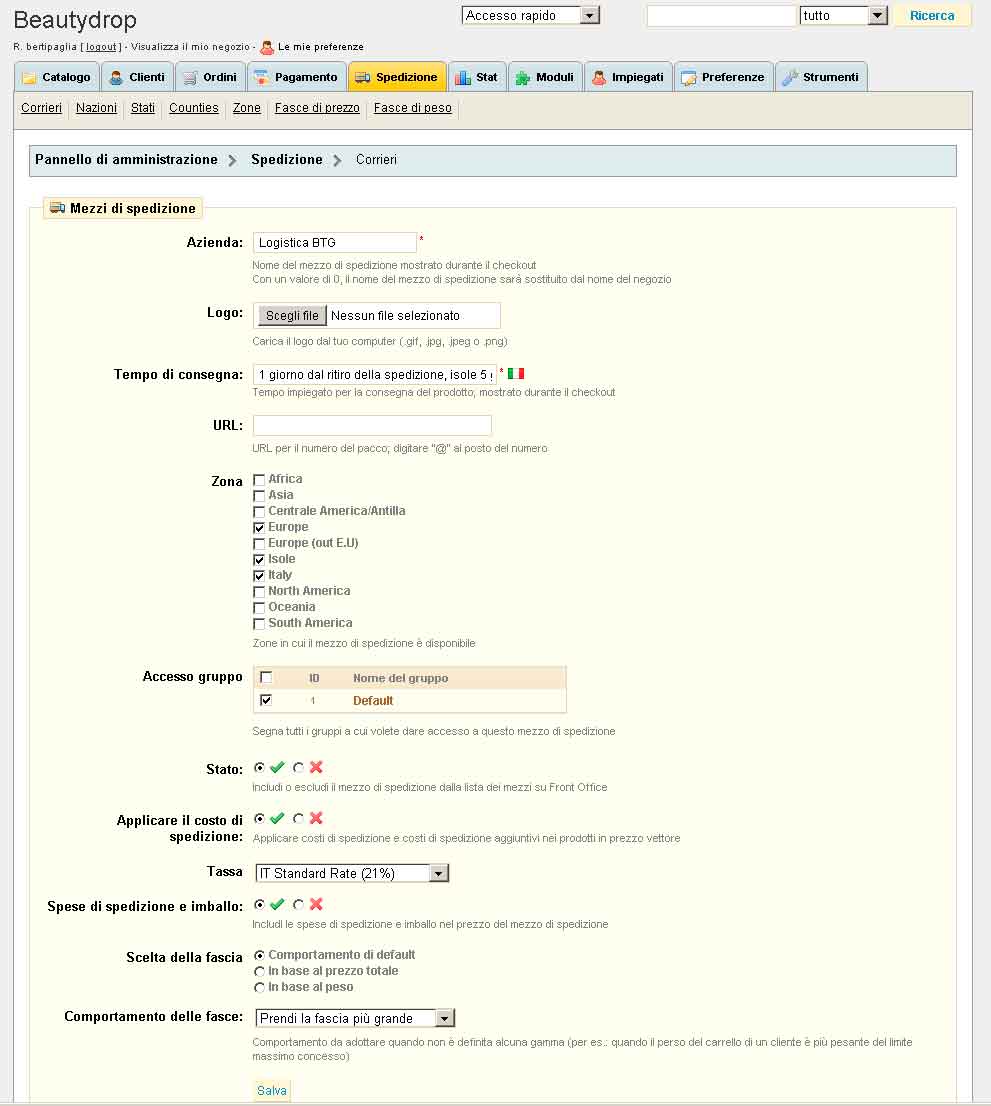The image size is (991, 1106).
Task: Select the Spedizione tab
Action: click(396, 77)
